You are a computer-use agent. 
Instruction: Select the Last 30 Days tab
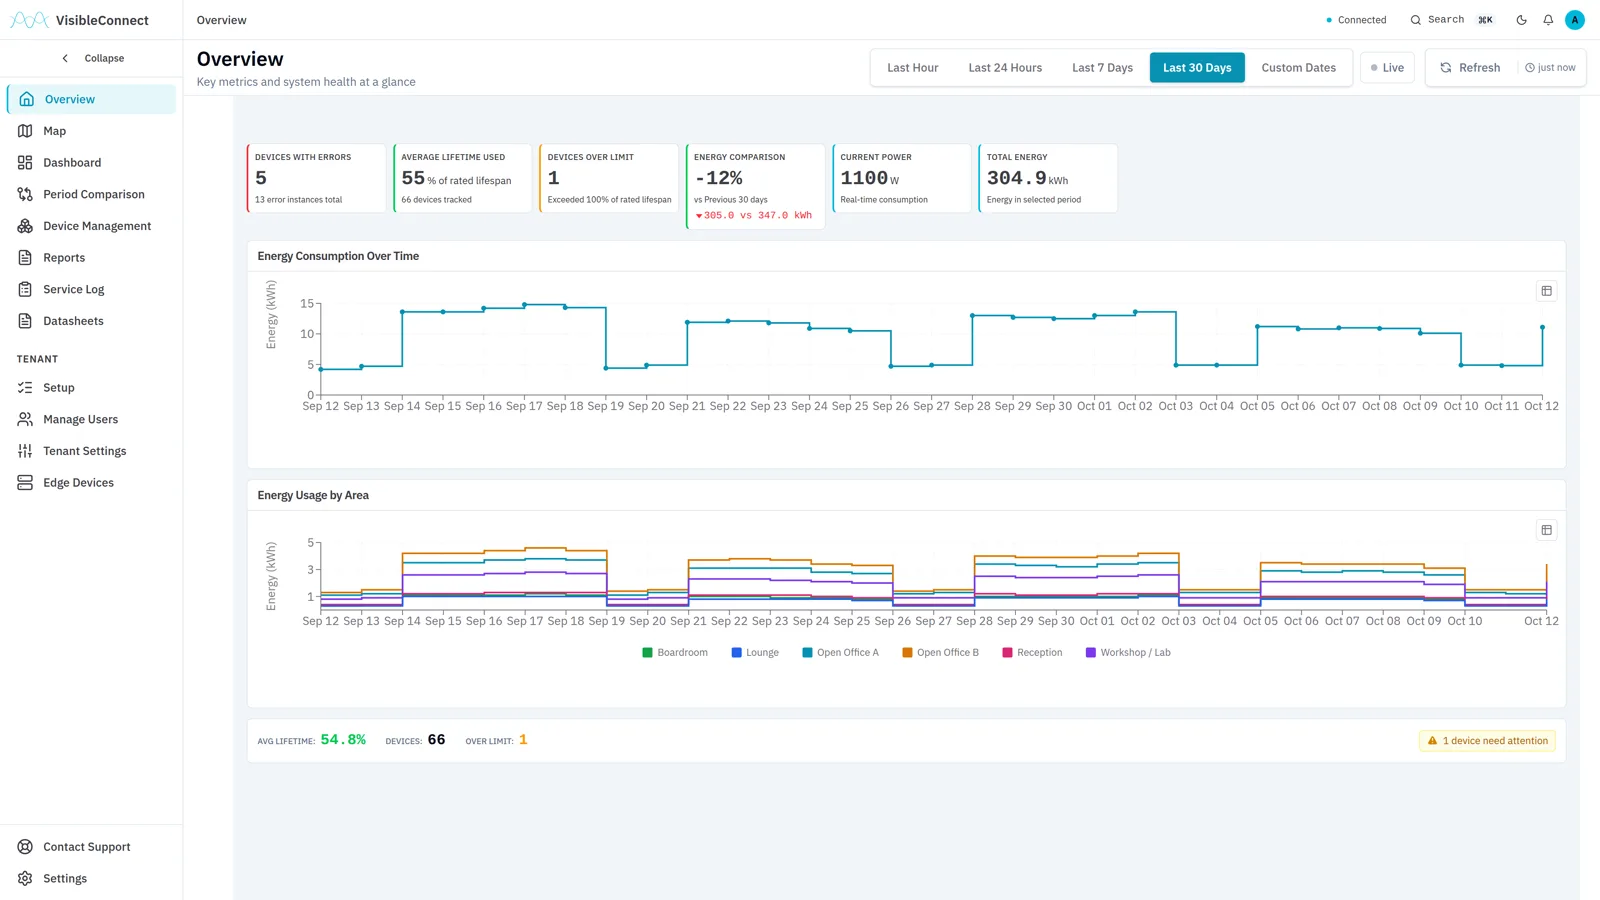(1197, 68)
